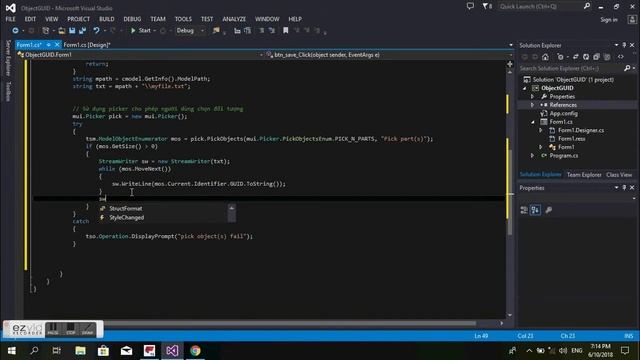Switch to the Form1.cs [Design] tab
Screen dimensions: 640x360
click(x=87, y=45)
